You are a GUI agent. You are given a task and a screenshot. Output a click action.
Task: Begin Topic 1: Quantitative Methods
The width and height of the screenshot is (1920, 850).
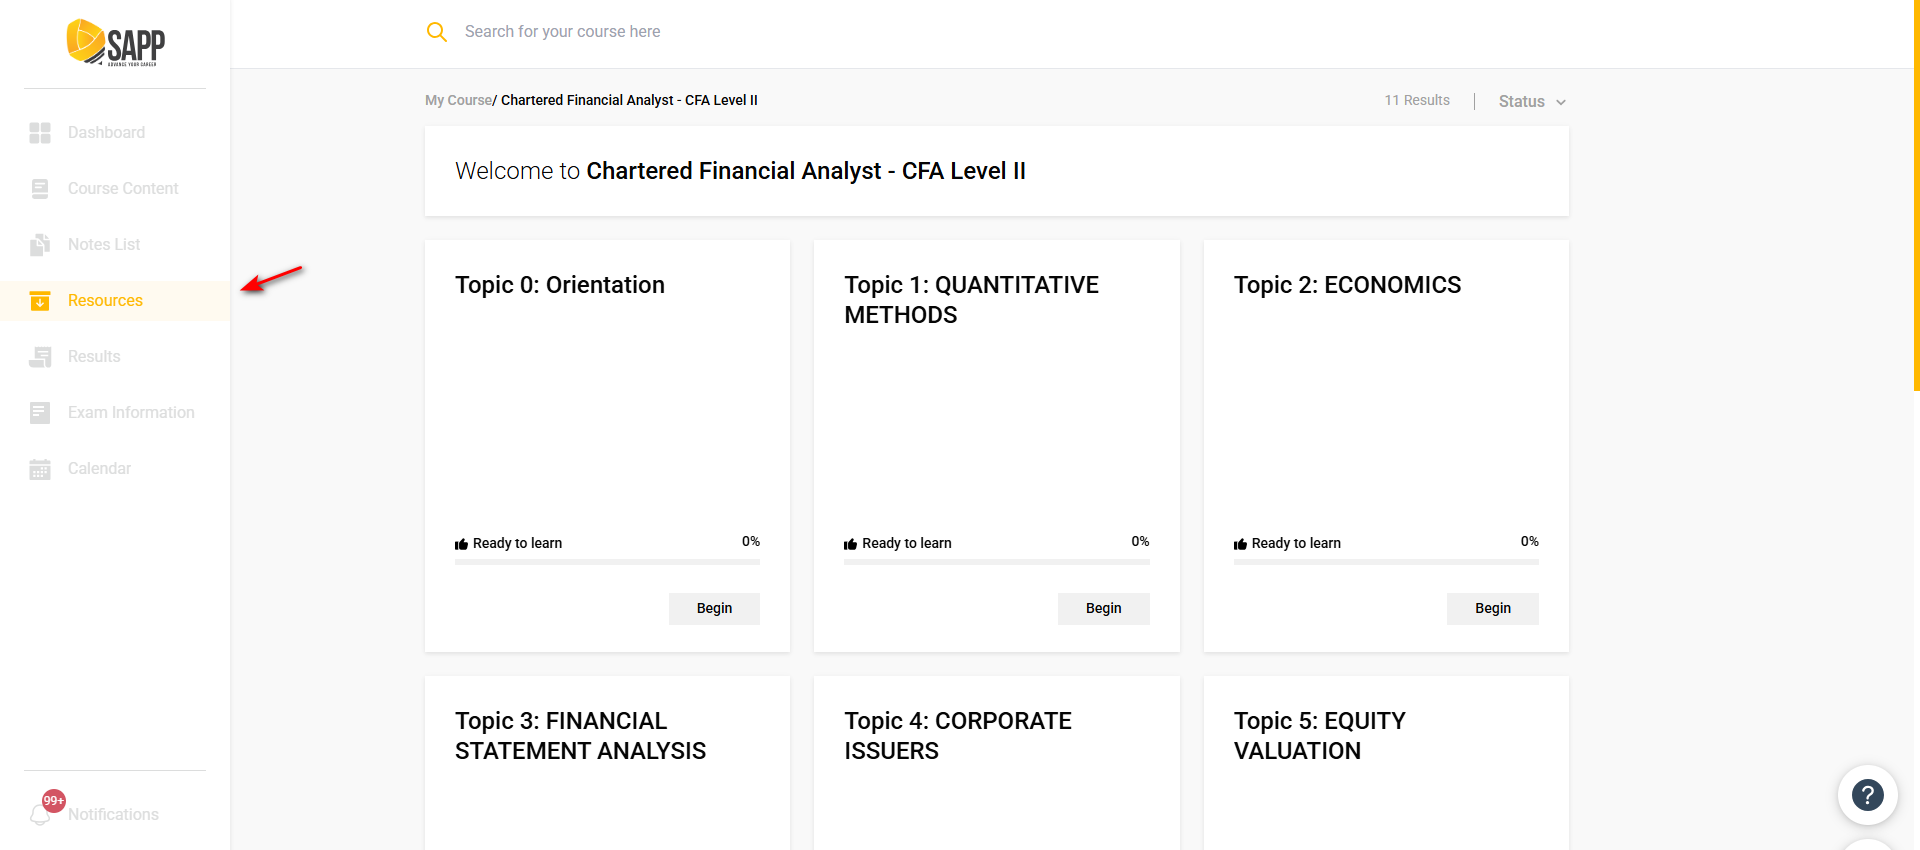click(1103, 608)
